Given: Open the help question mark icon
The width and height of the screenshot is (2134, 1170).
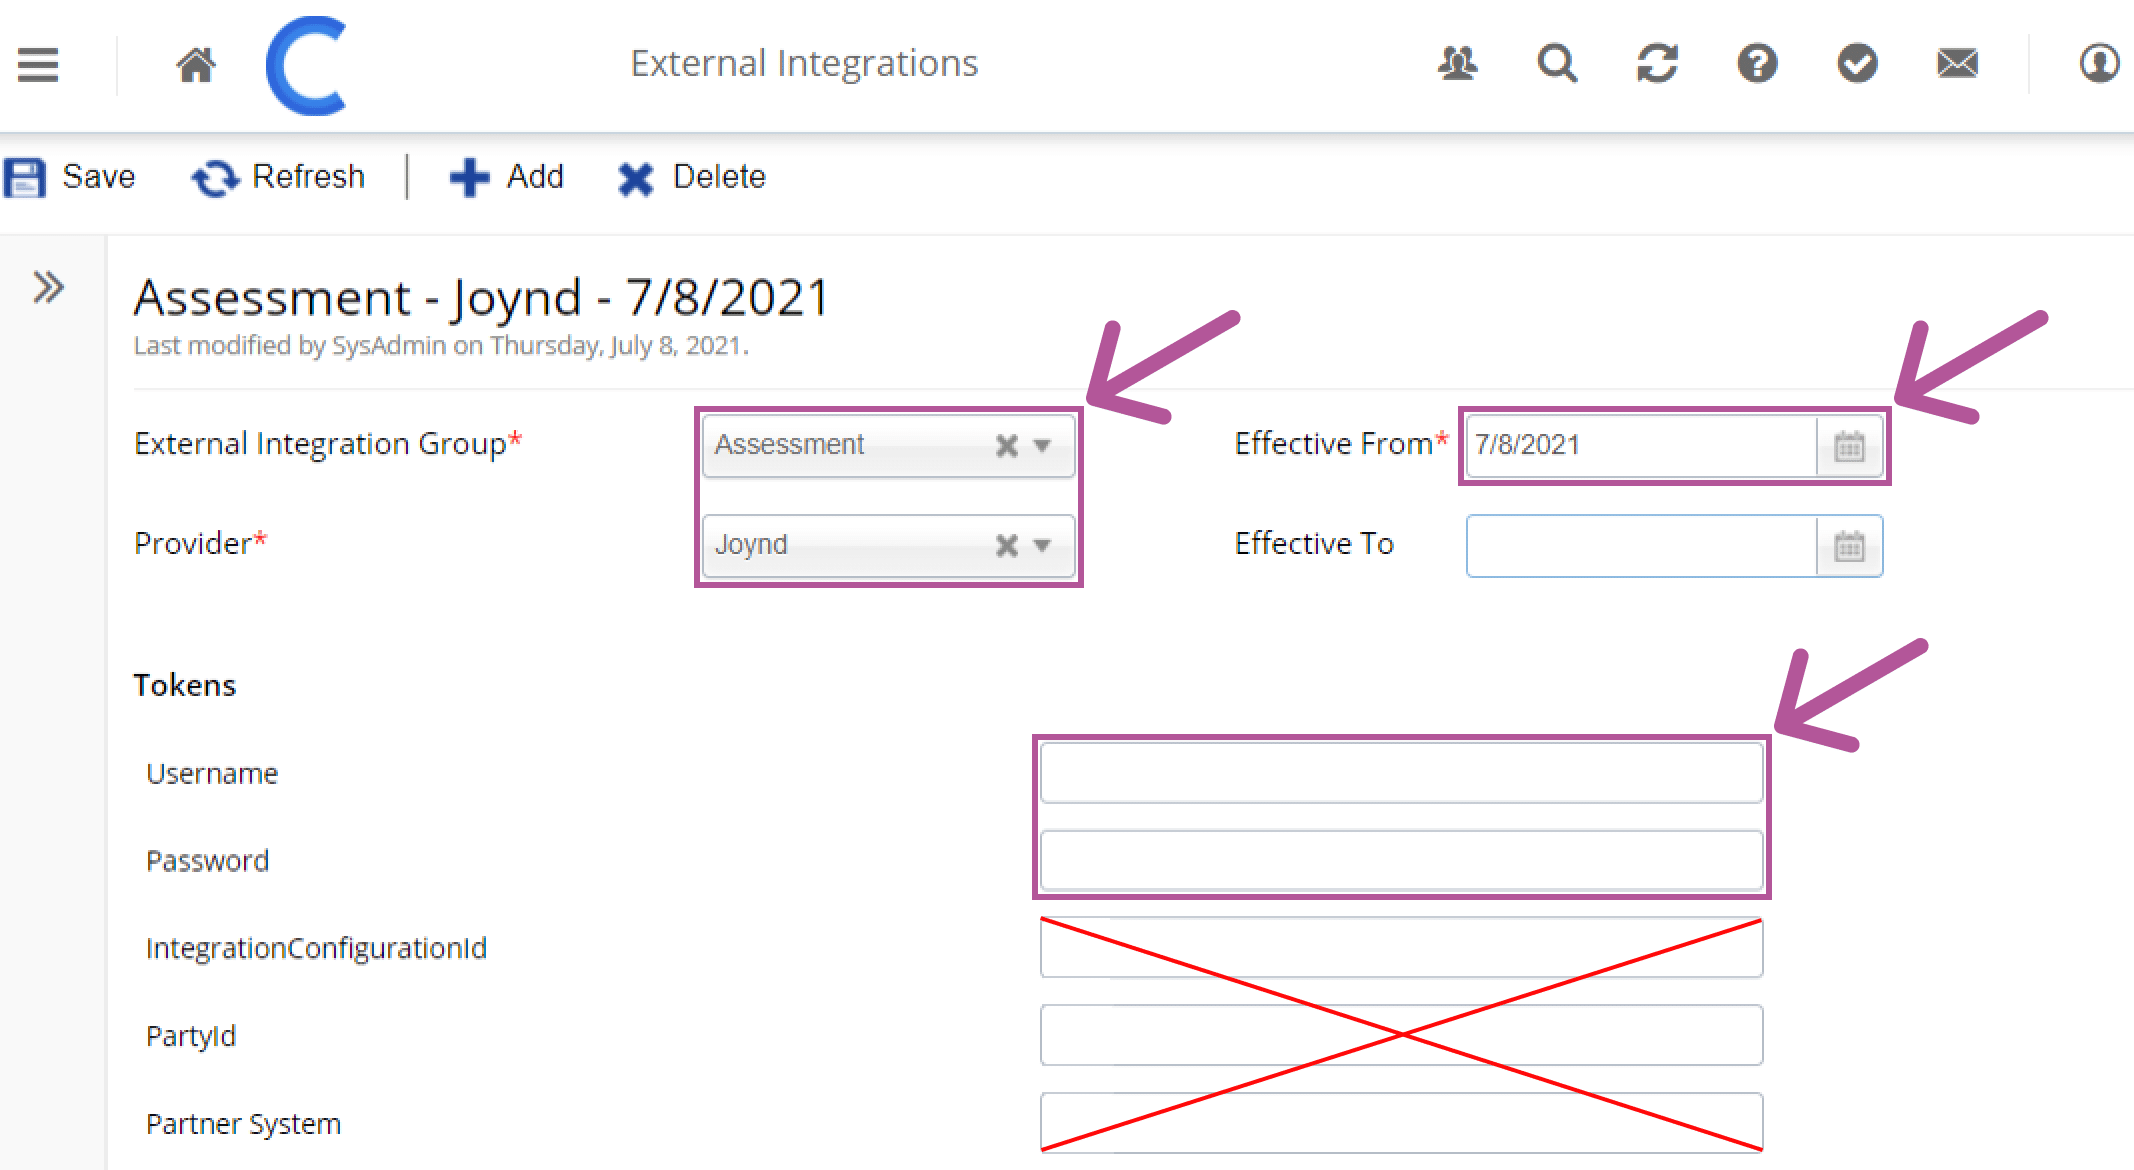Looking at the screenshot, I should [1757, 64].
